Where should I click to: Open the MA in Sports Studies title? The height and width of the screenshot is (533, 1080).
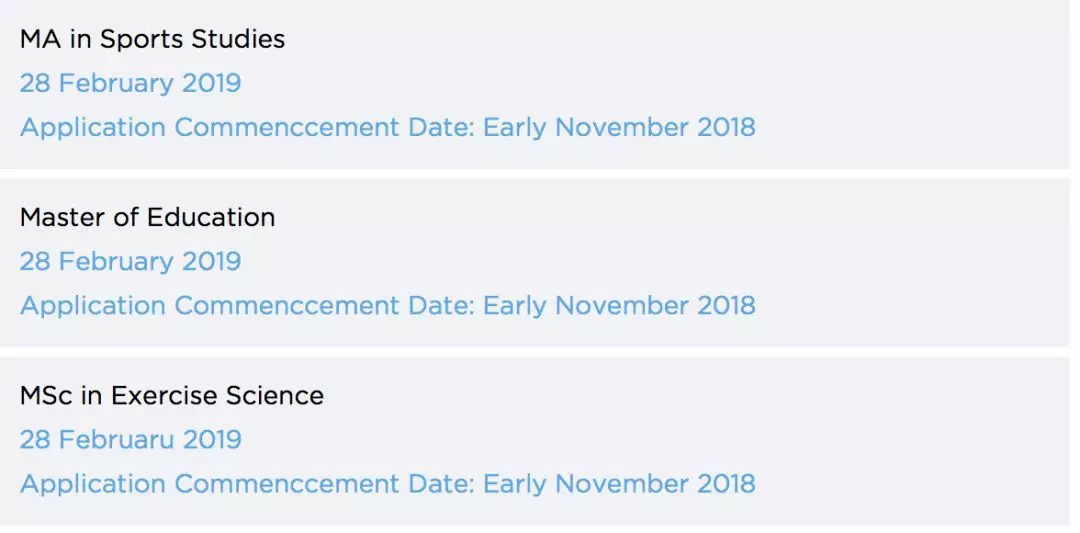pos(152,39)
